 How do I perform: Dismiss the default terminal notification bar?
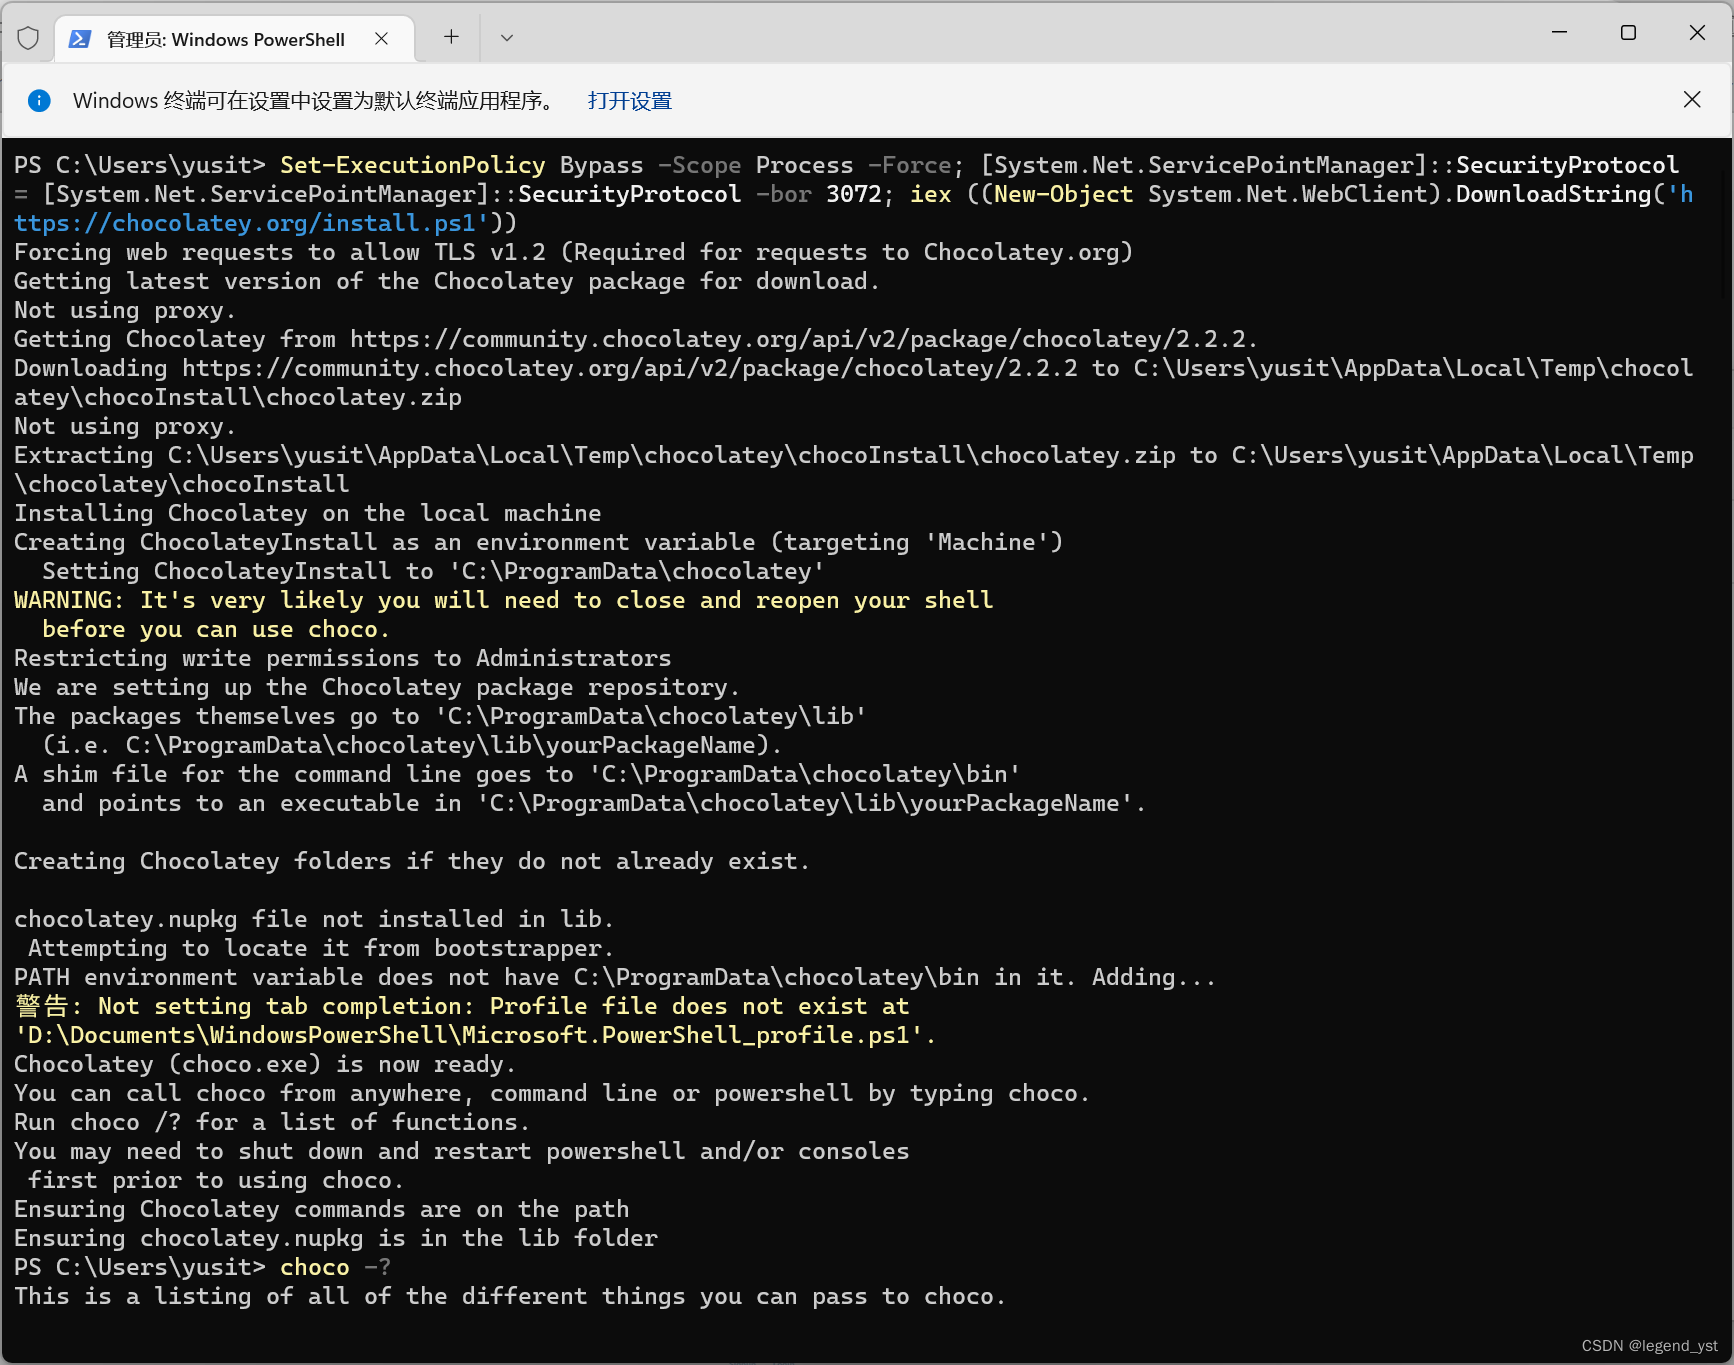(x=1692, y=99)
